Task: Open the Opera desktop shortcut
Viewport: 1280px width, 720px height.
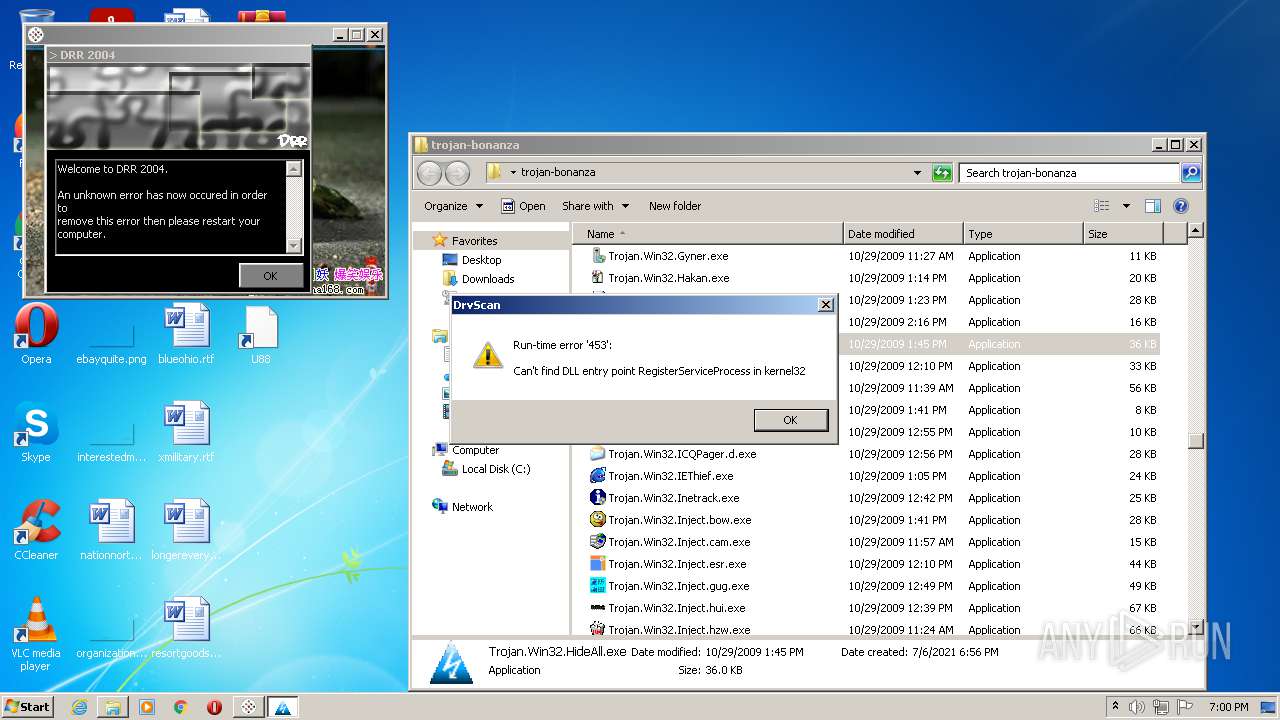Action: pyautogui.click(x=36, y=333)
